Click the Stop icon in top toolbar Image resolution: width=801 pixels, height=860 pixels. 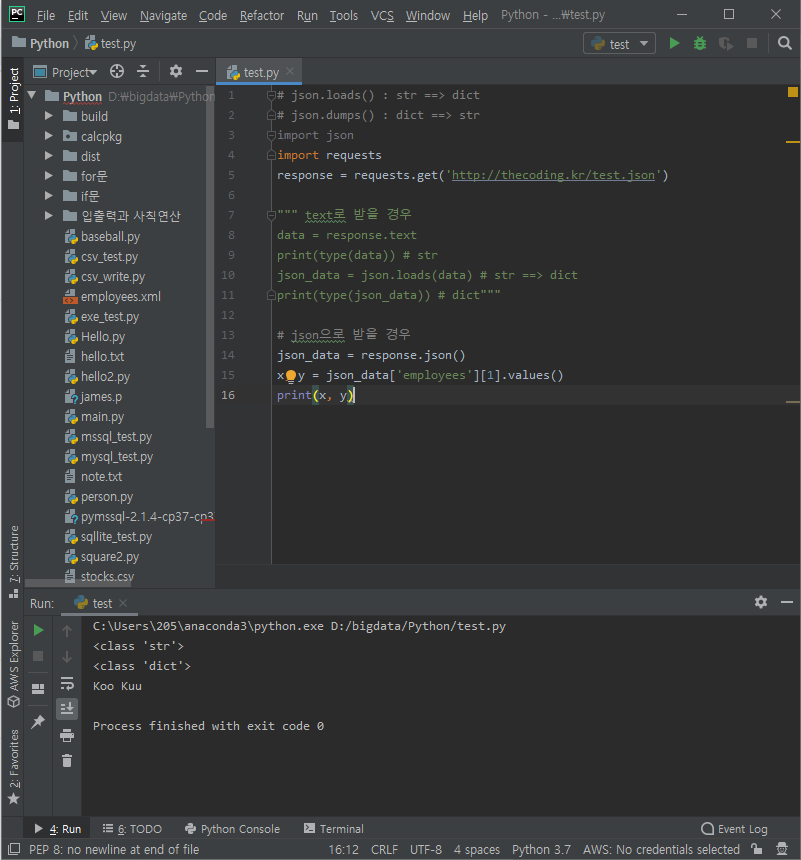(x=752, y=43)
